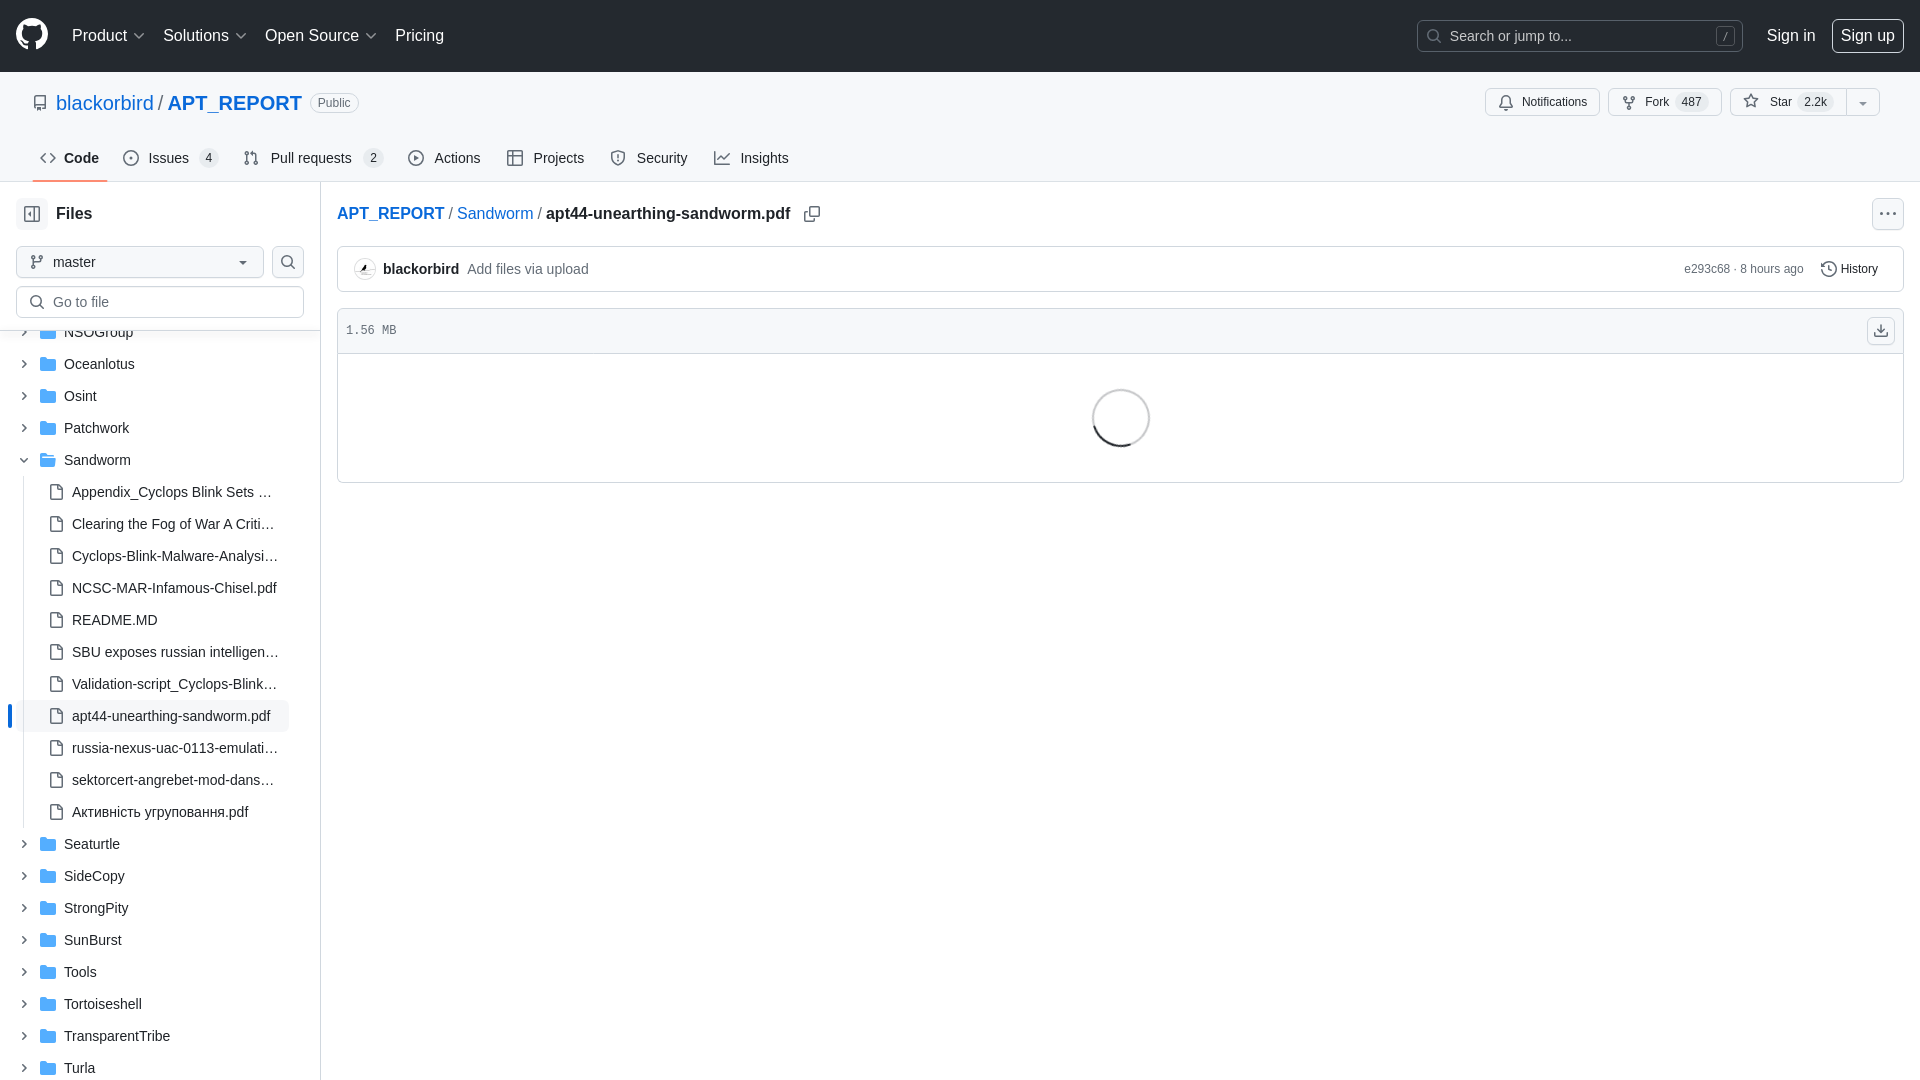This screenshot has width=1920, height=1080.
Task: Click the GitHub logo icon
Action: coord(32,35)
